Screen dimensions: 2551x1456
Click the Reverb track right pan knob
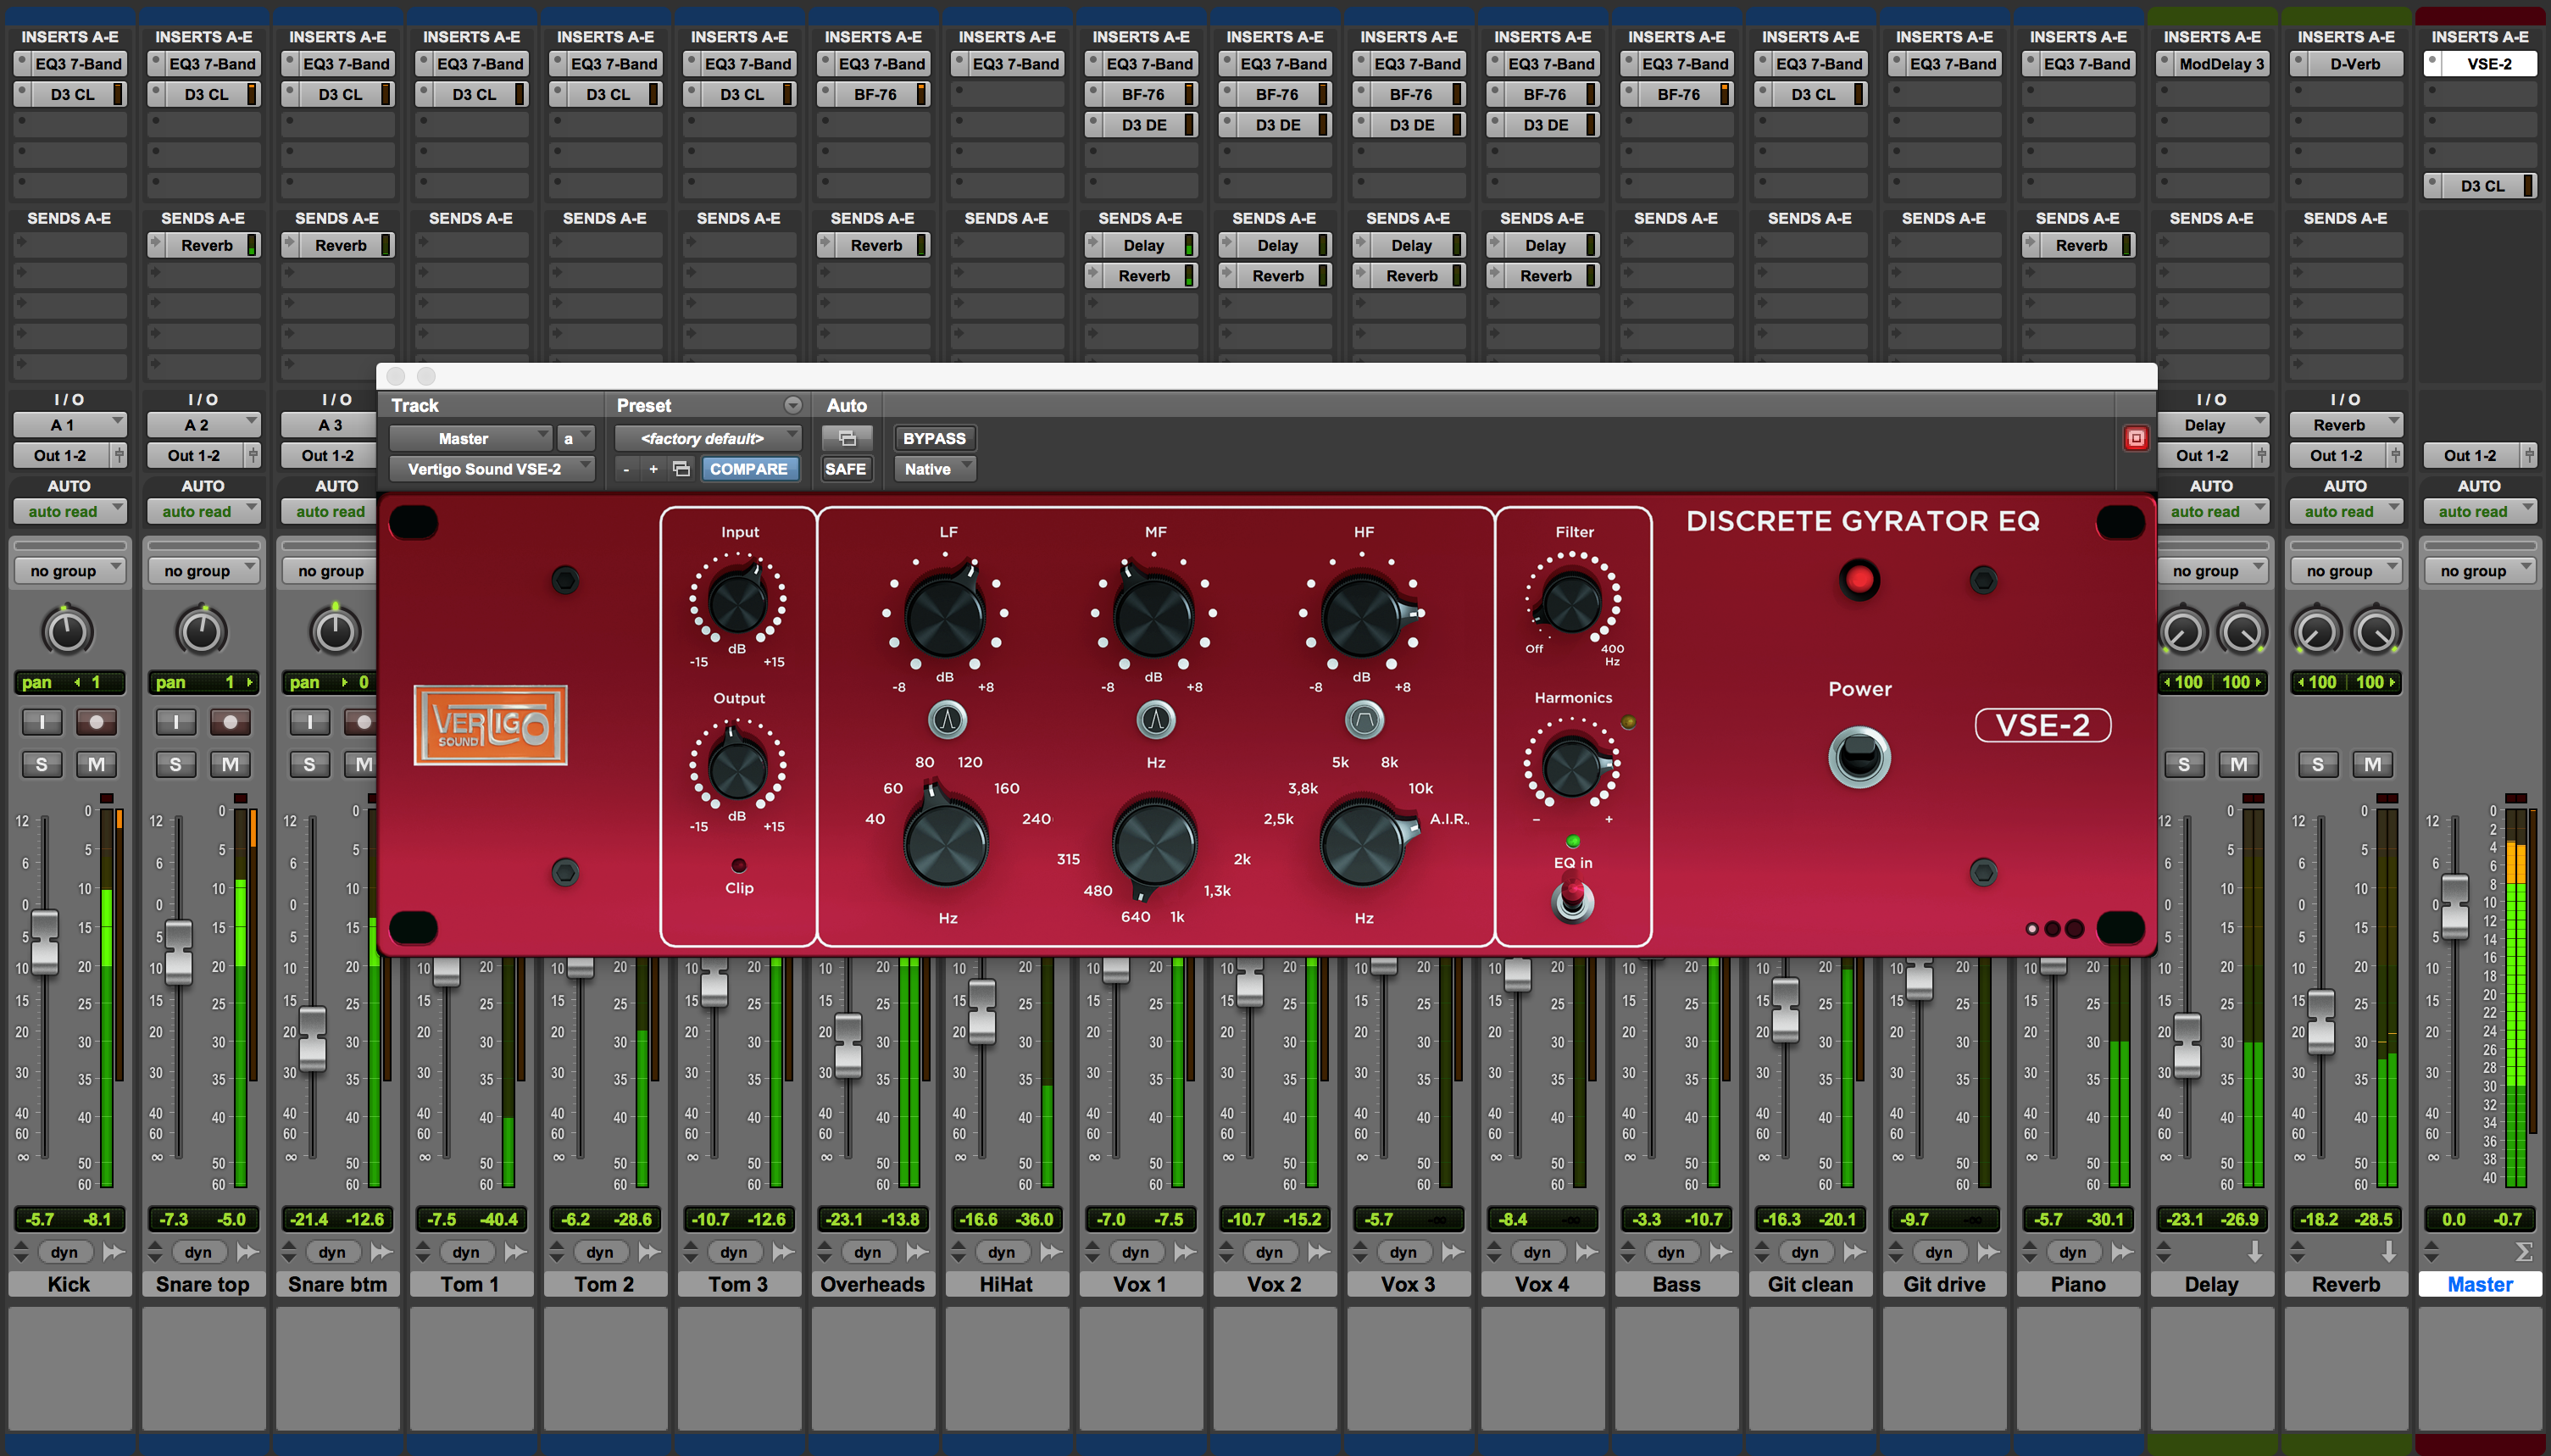2375,632
